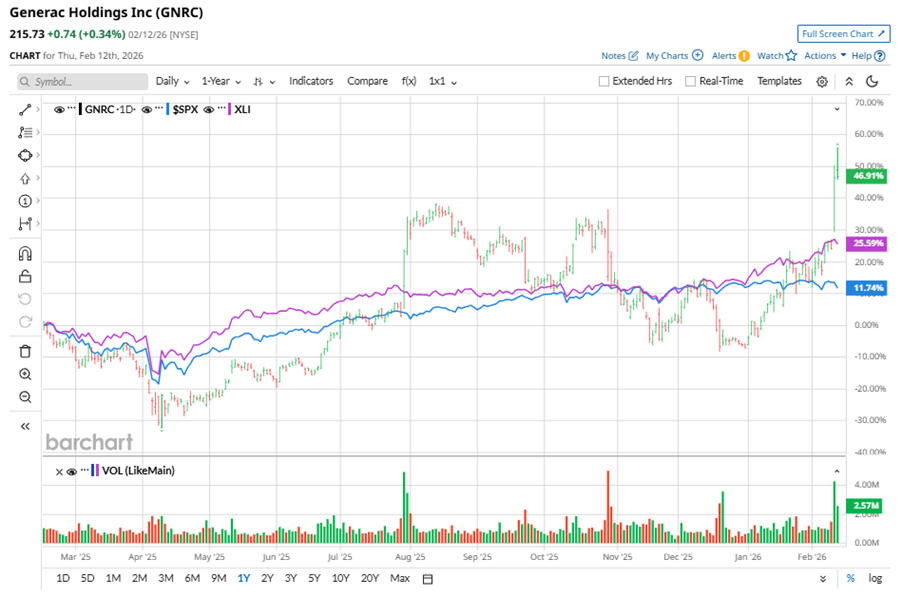Collapse the toolbar with the double up arrows

click(x=849, y=82)
